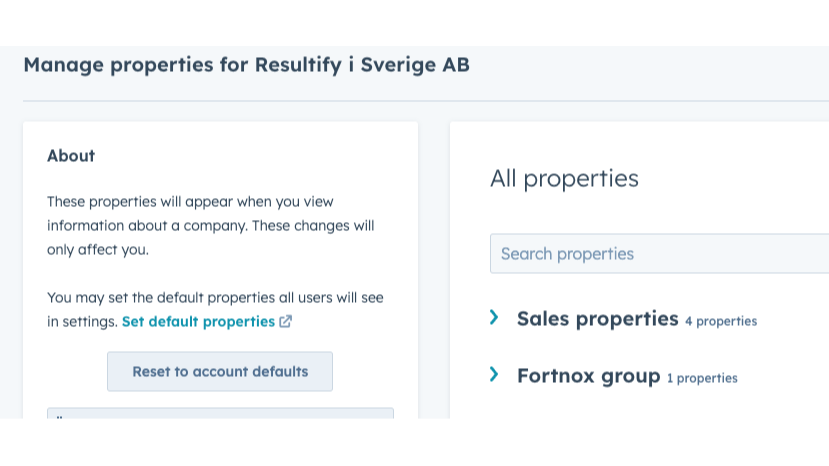The width and height of the screenshot is (829, 466).
Task: Select the Sales properties group title
Action: (x=597, y=319)
